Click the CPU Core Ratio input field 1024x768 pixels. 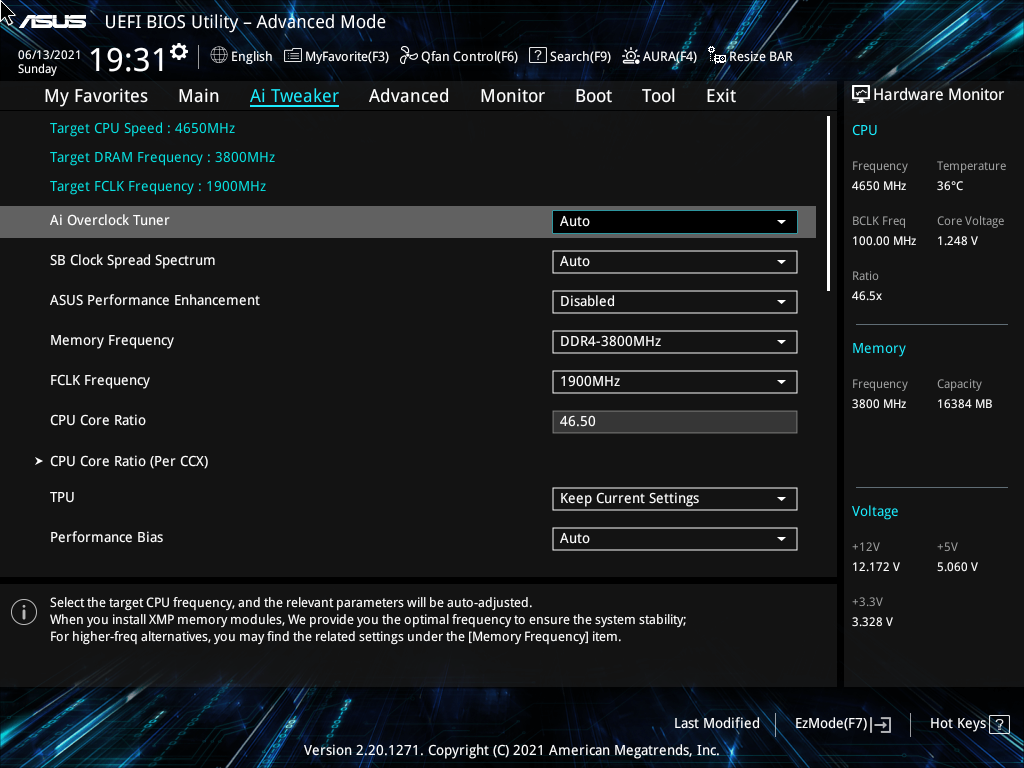click(x=675, y=422)
